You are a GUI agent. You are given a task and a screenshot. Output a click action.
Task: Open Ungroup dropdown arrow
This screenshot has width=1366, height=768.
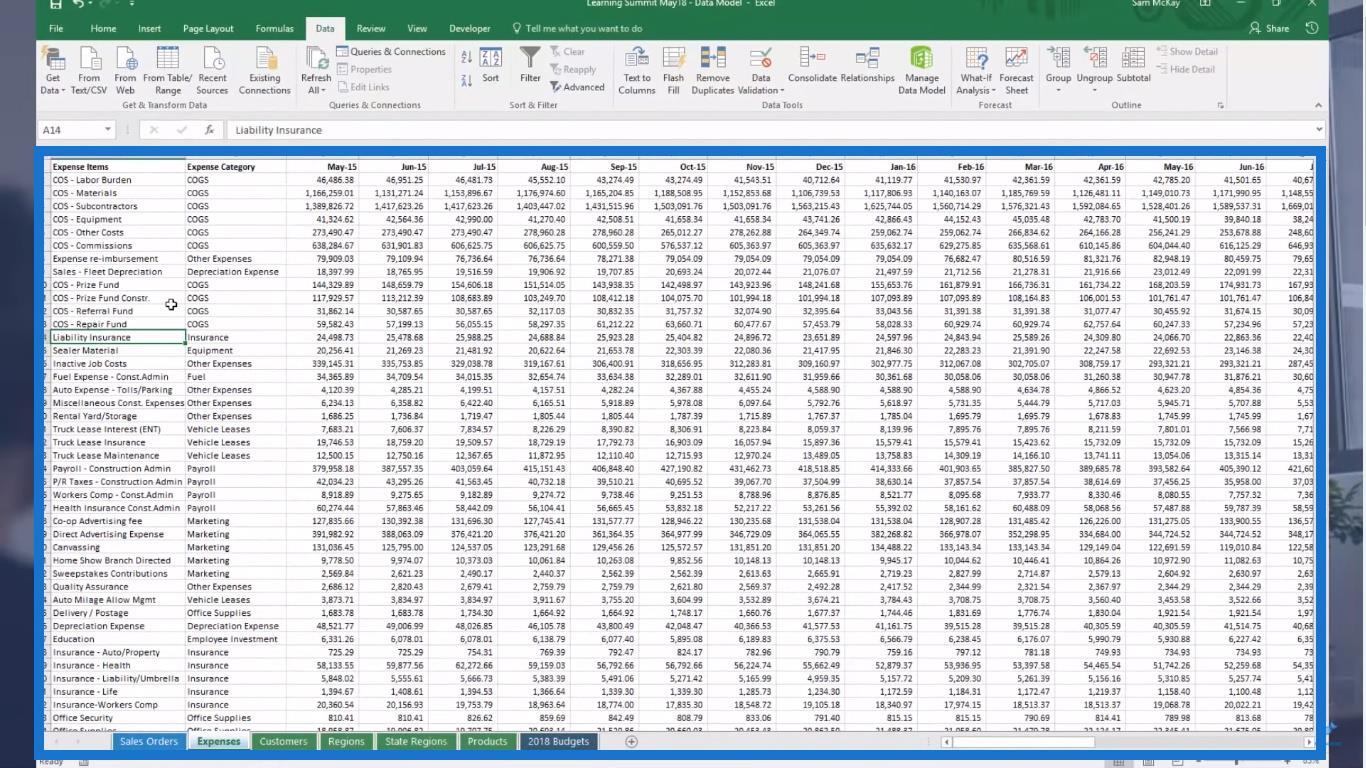[1095, 90]
